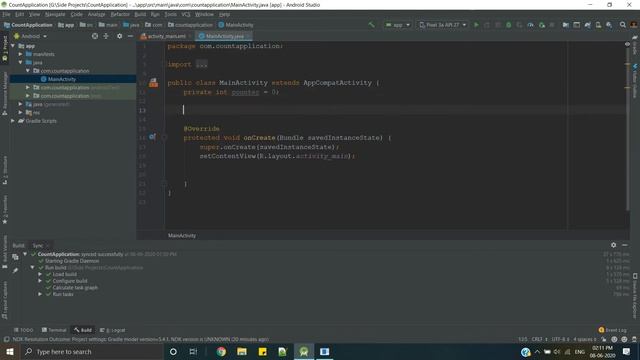
Task: Expand the res folder
Action: (x=21, y=112)
